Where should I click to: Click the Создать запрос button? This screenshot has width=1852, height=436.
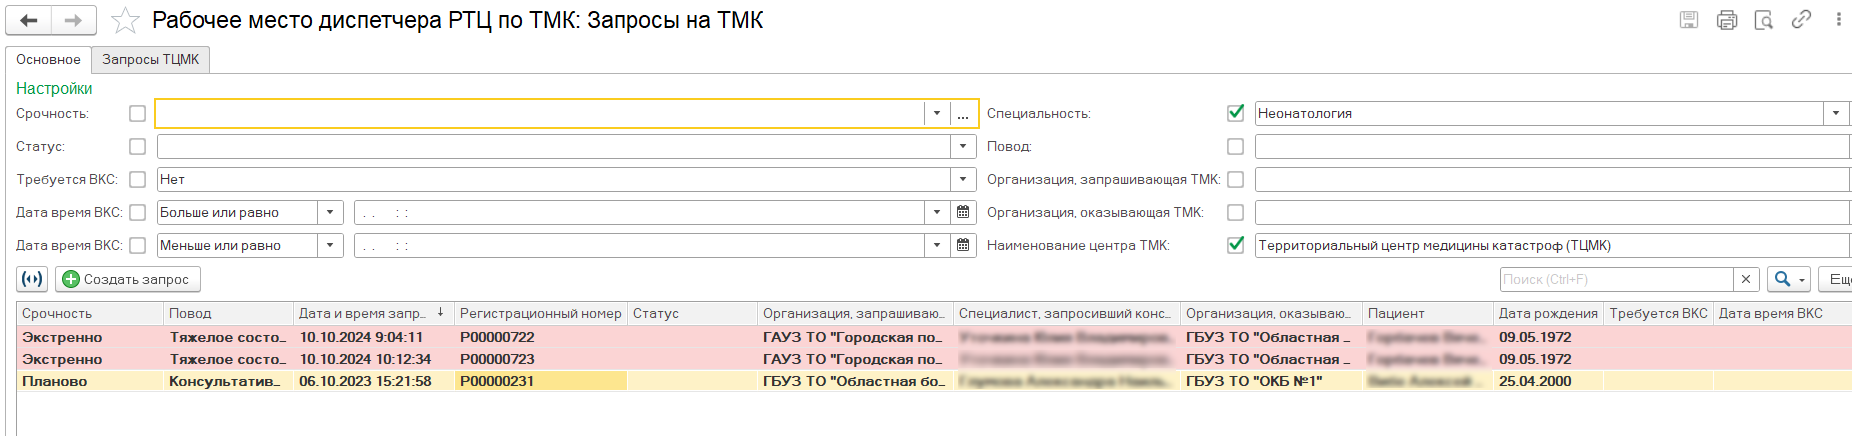tap(127, 279)
